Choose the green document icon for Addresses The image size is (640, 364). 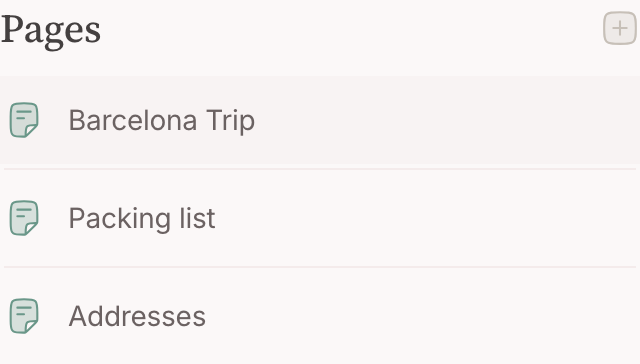click(x=24, y=316)
